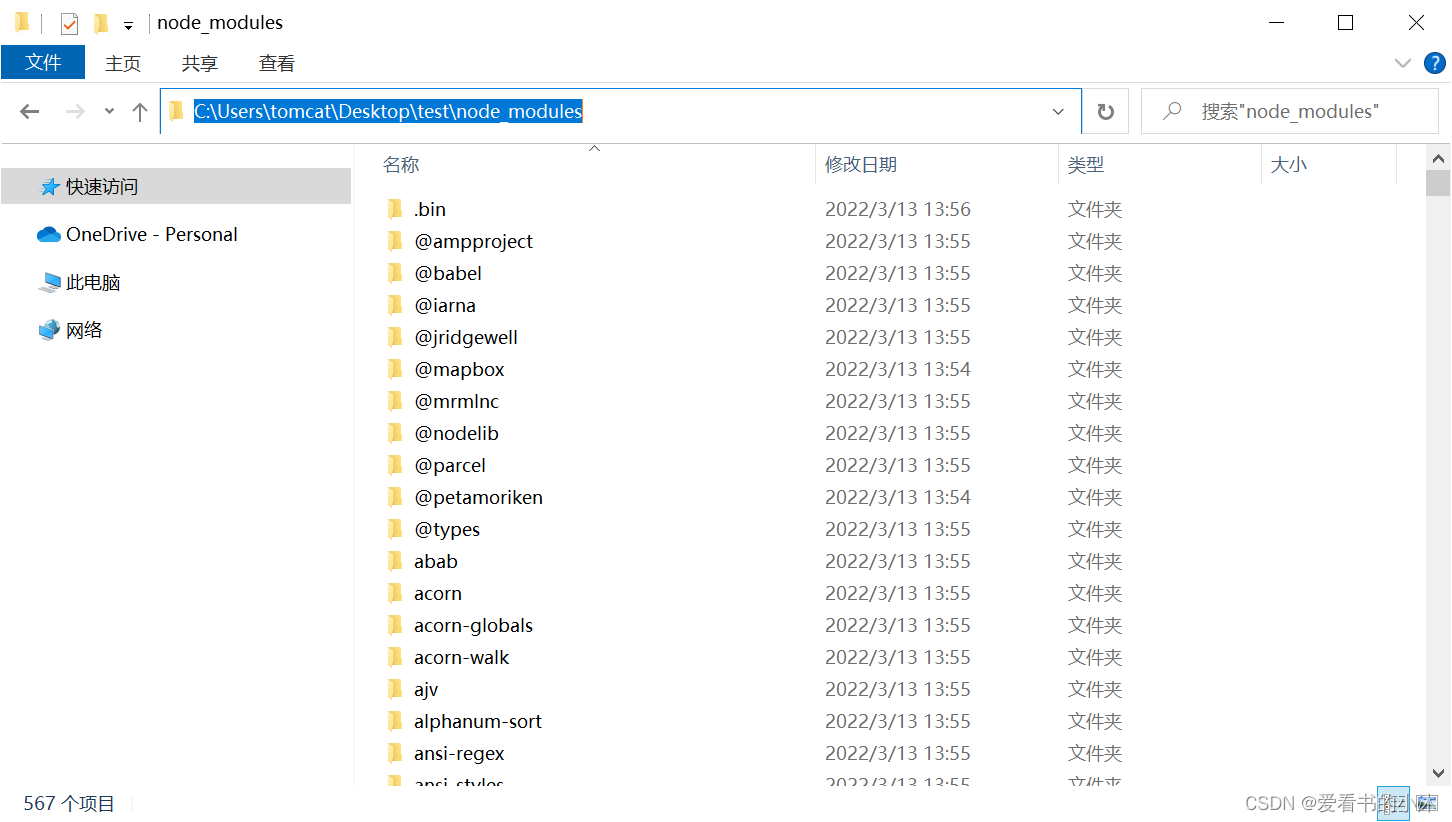Click the @iarna folder icon
This screenshot has height=822, width=1452.
(395, 305)
